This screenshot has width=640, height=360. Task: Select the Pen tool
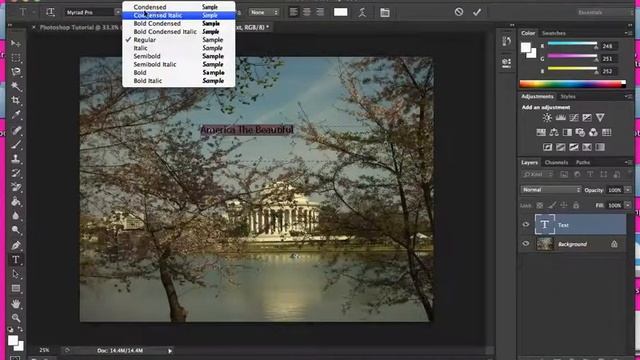click(16, 245)
